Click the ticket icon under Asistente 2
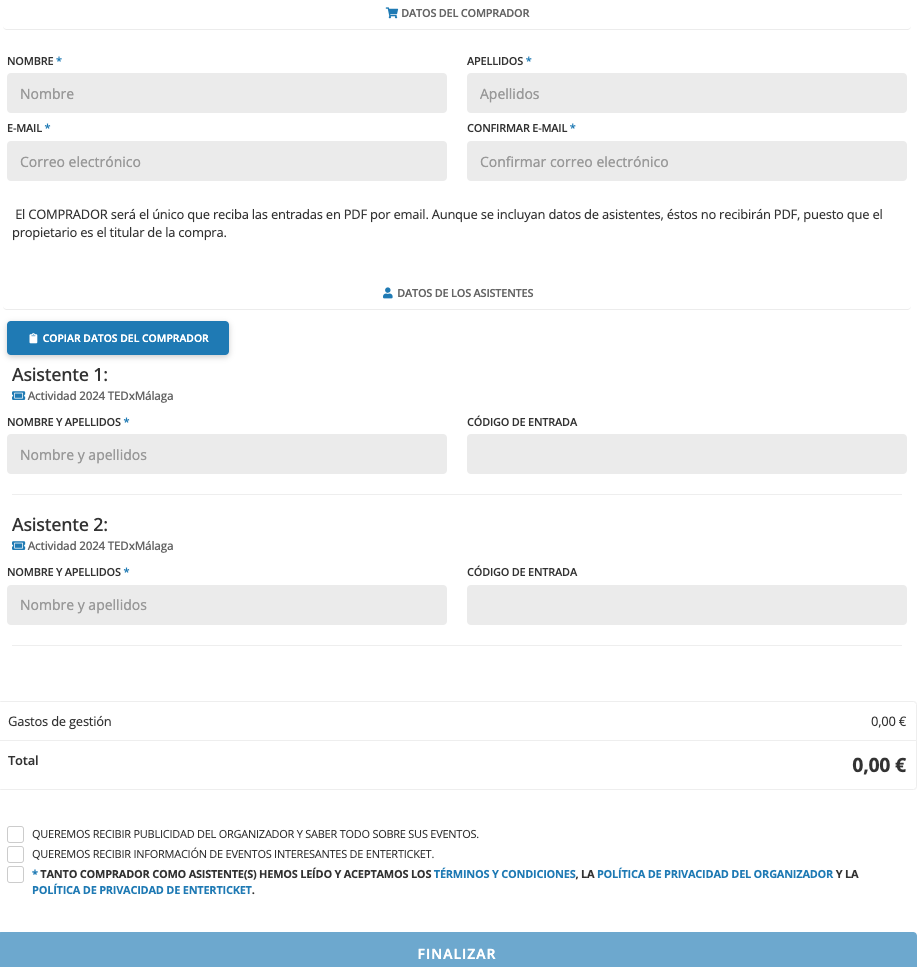919x967 pixels. (x=18, y=546)
